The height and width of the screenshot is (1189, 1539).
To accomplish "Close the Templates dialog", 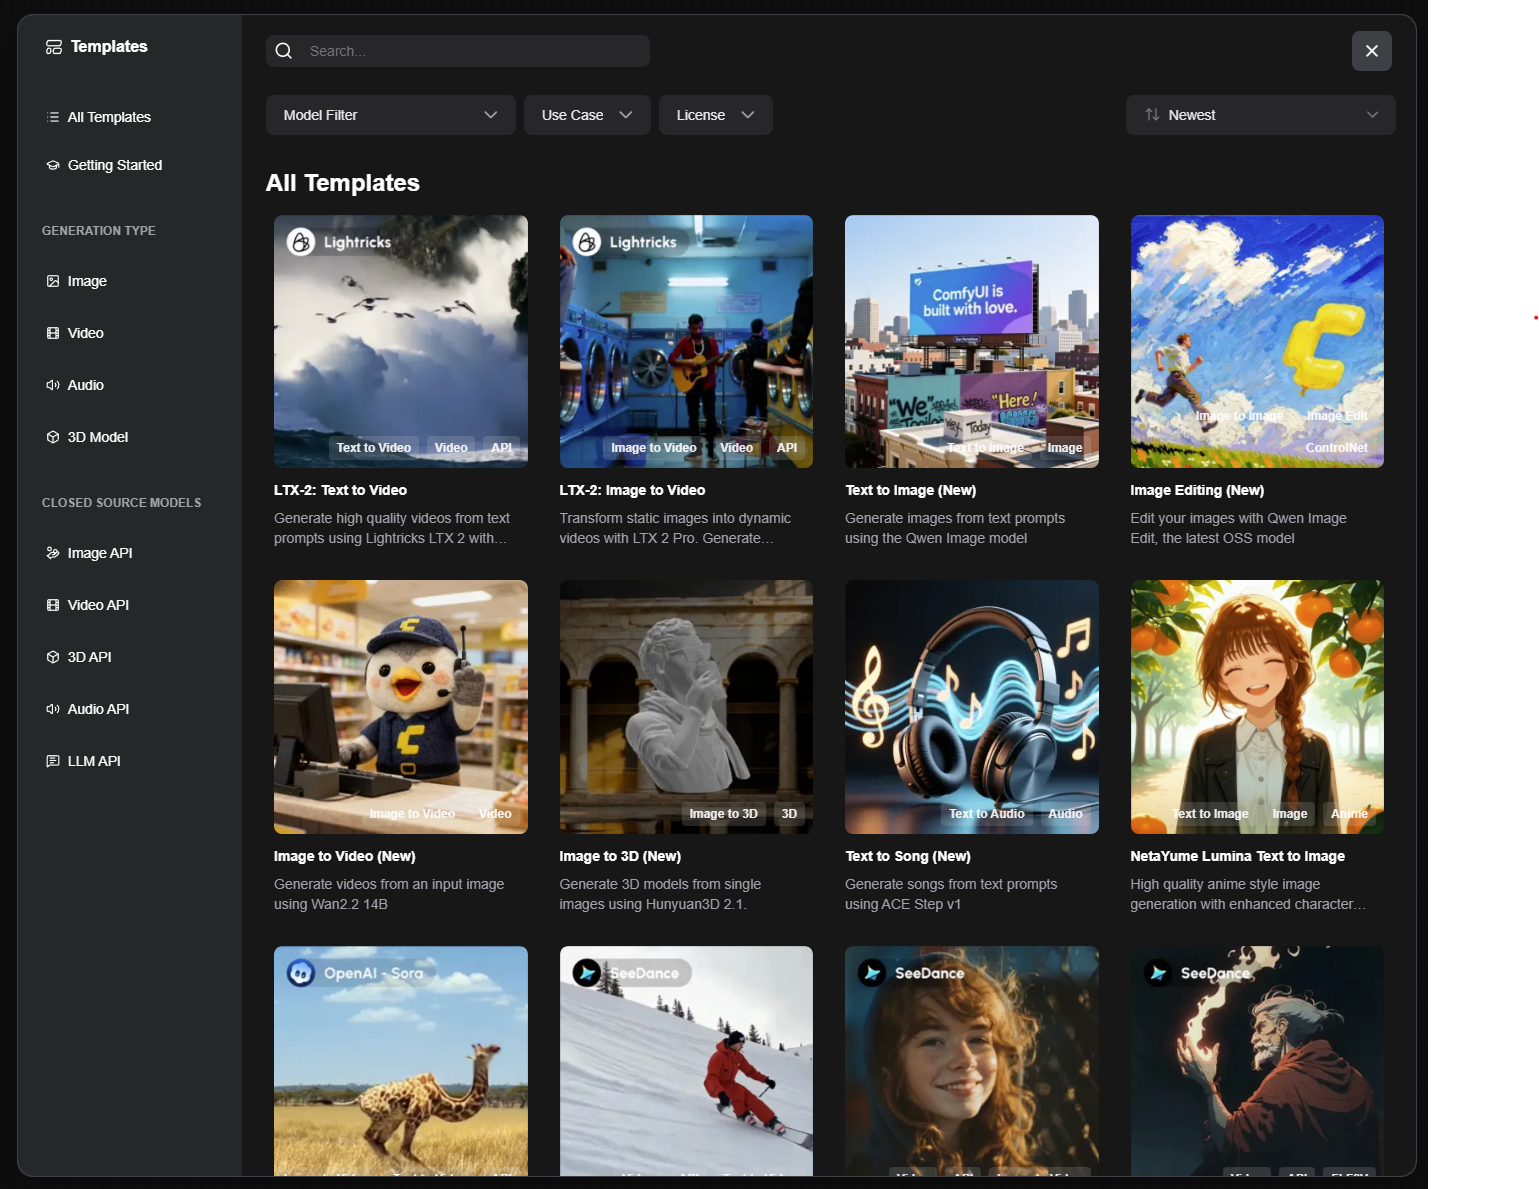I will pyautogui.click(x=1371, y=51).
